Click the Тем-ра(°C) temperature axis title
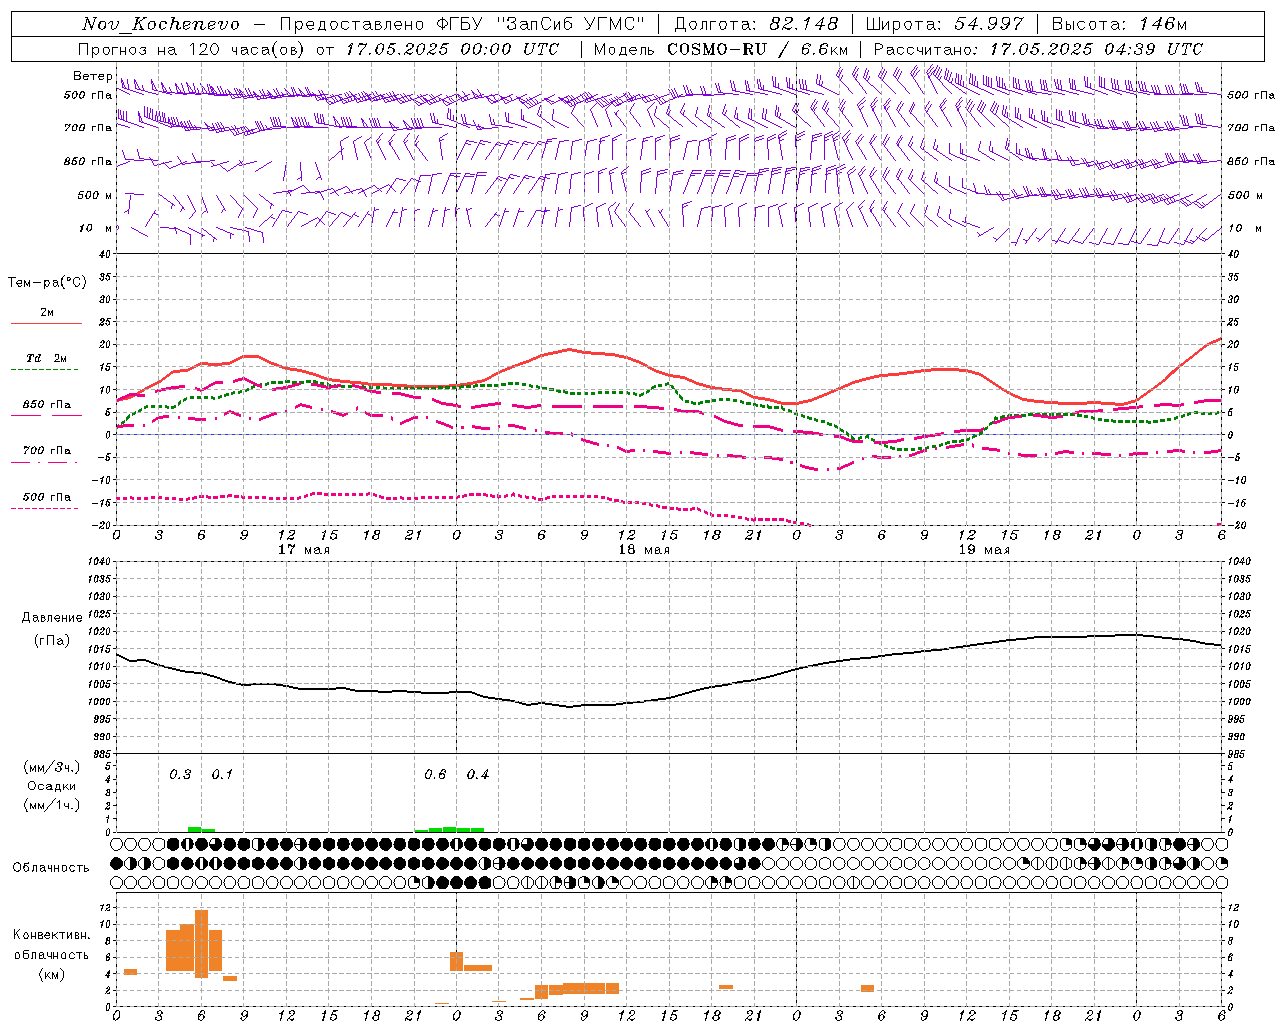The width and height of the screenshot is (1280, 1024). [47, 283]
